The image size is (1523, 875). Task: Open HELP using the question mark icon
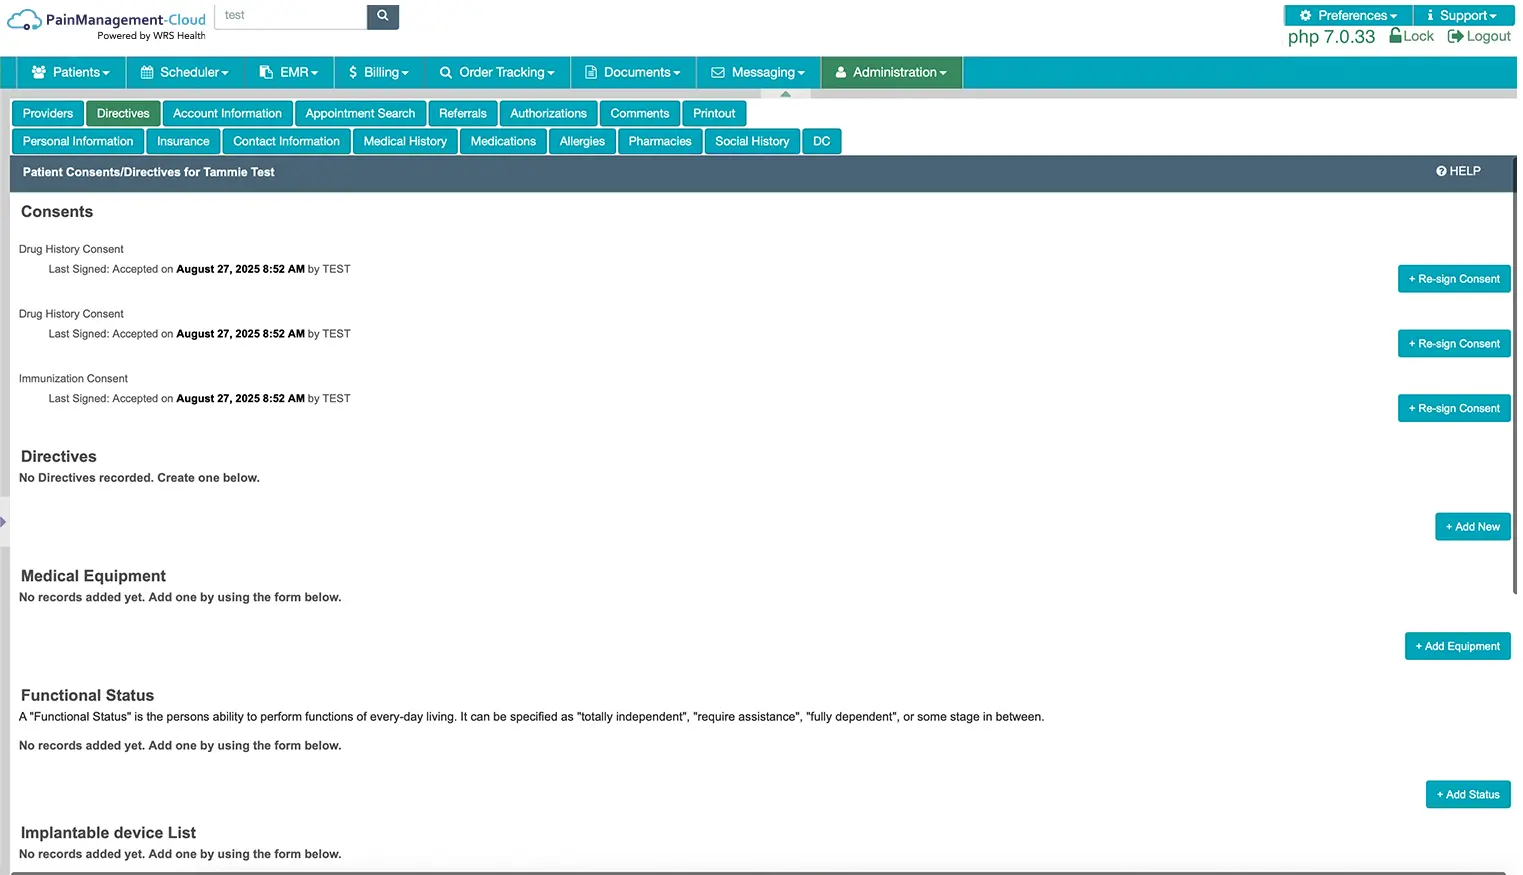(x=1441, y=171)
